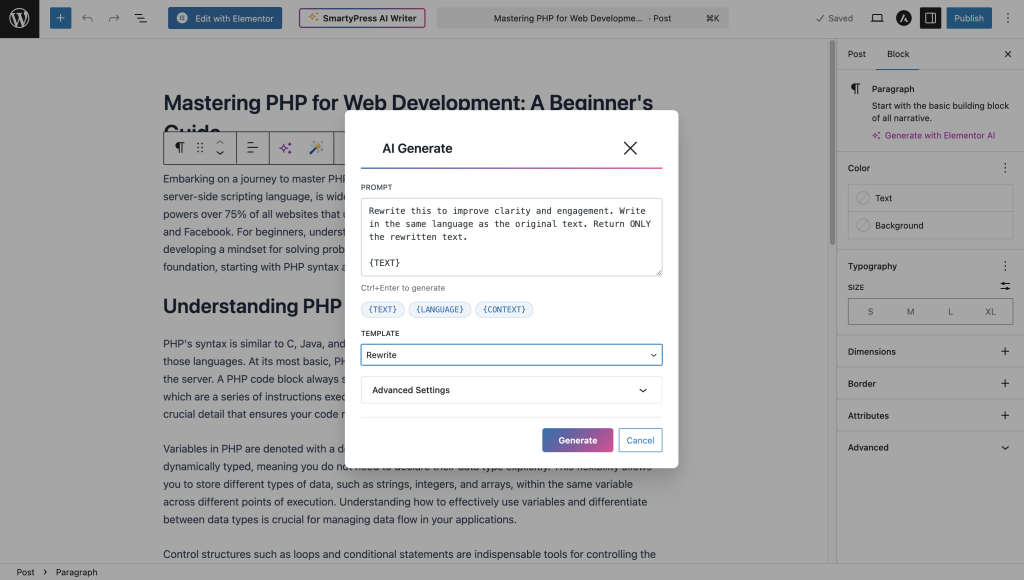
Task: Select the XL font size option
Action: (990, 311)
